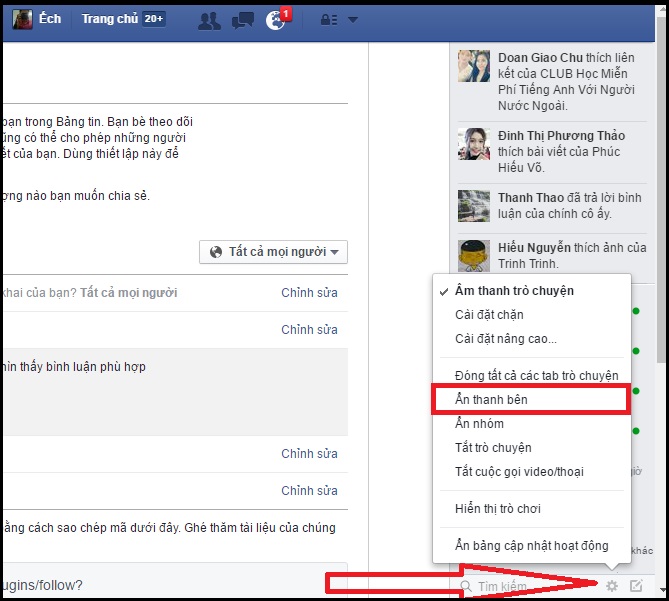Go to Trang chủ home page
This screenshot has height=601, width=669.
pyautogui.click(x=110, y=19)
